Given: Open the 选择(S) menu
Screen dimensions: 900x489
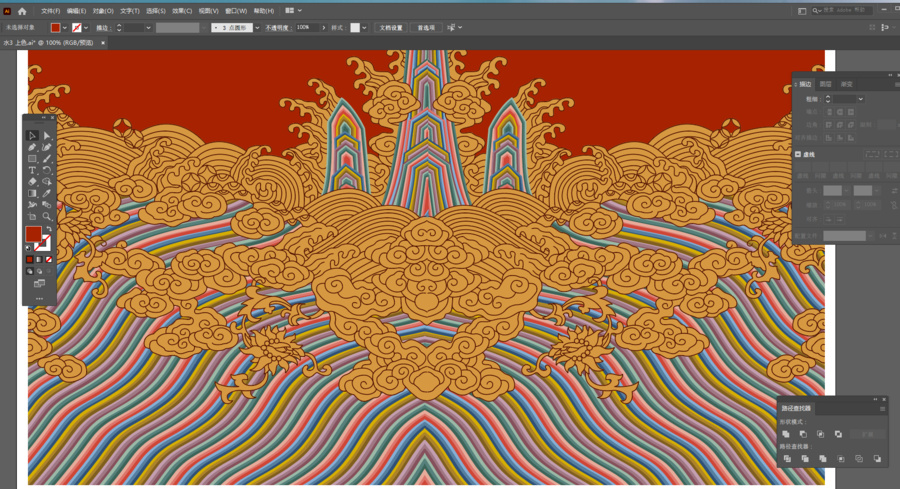Looking at the screenshot, I should (156, 11).
